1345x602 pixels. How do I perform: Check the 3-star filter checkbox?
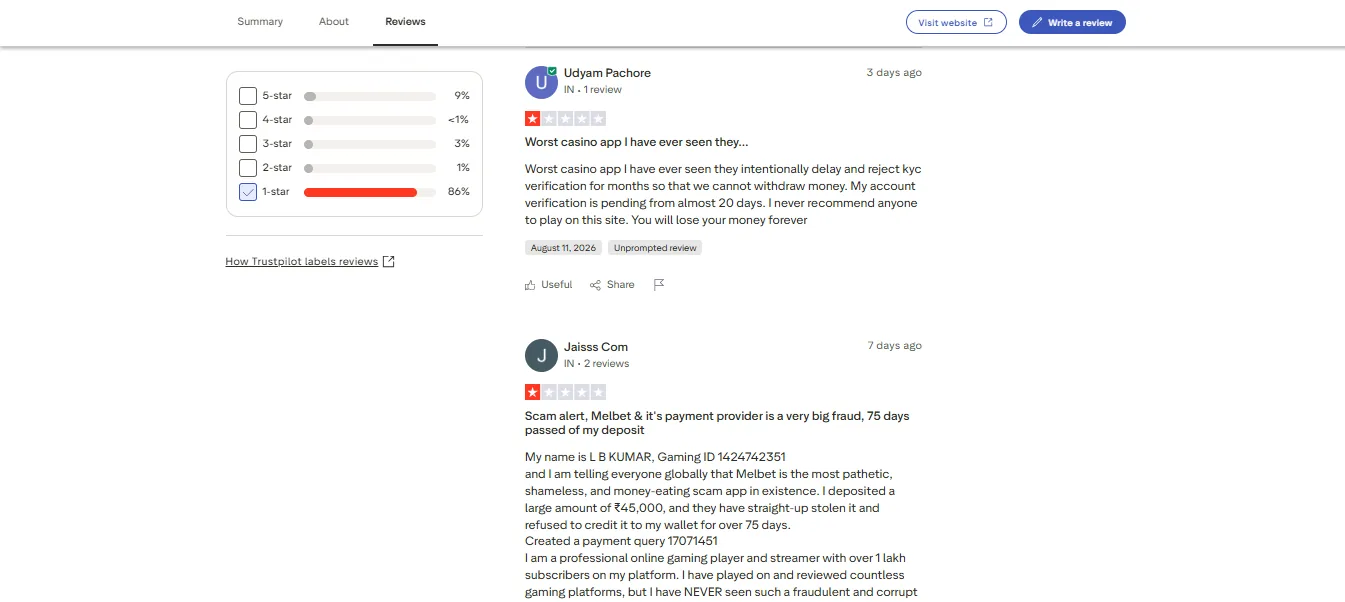click(248, 144)
